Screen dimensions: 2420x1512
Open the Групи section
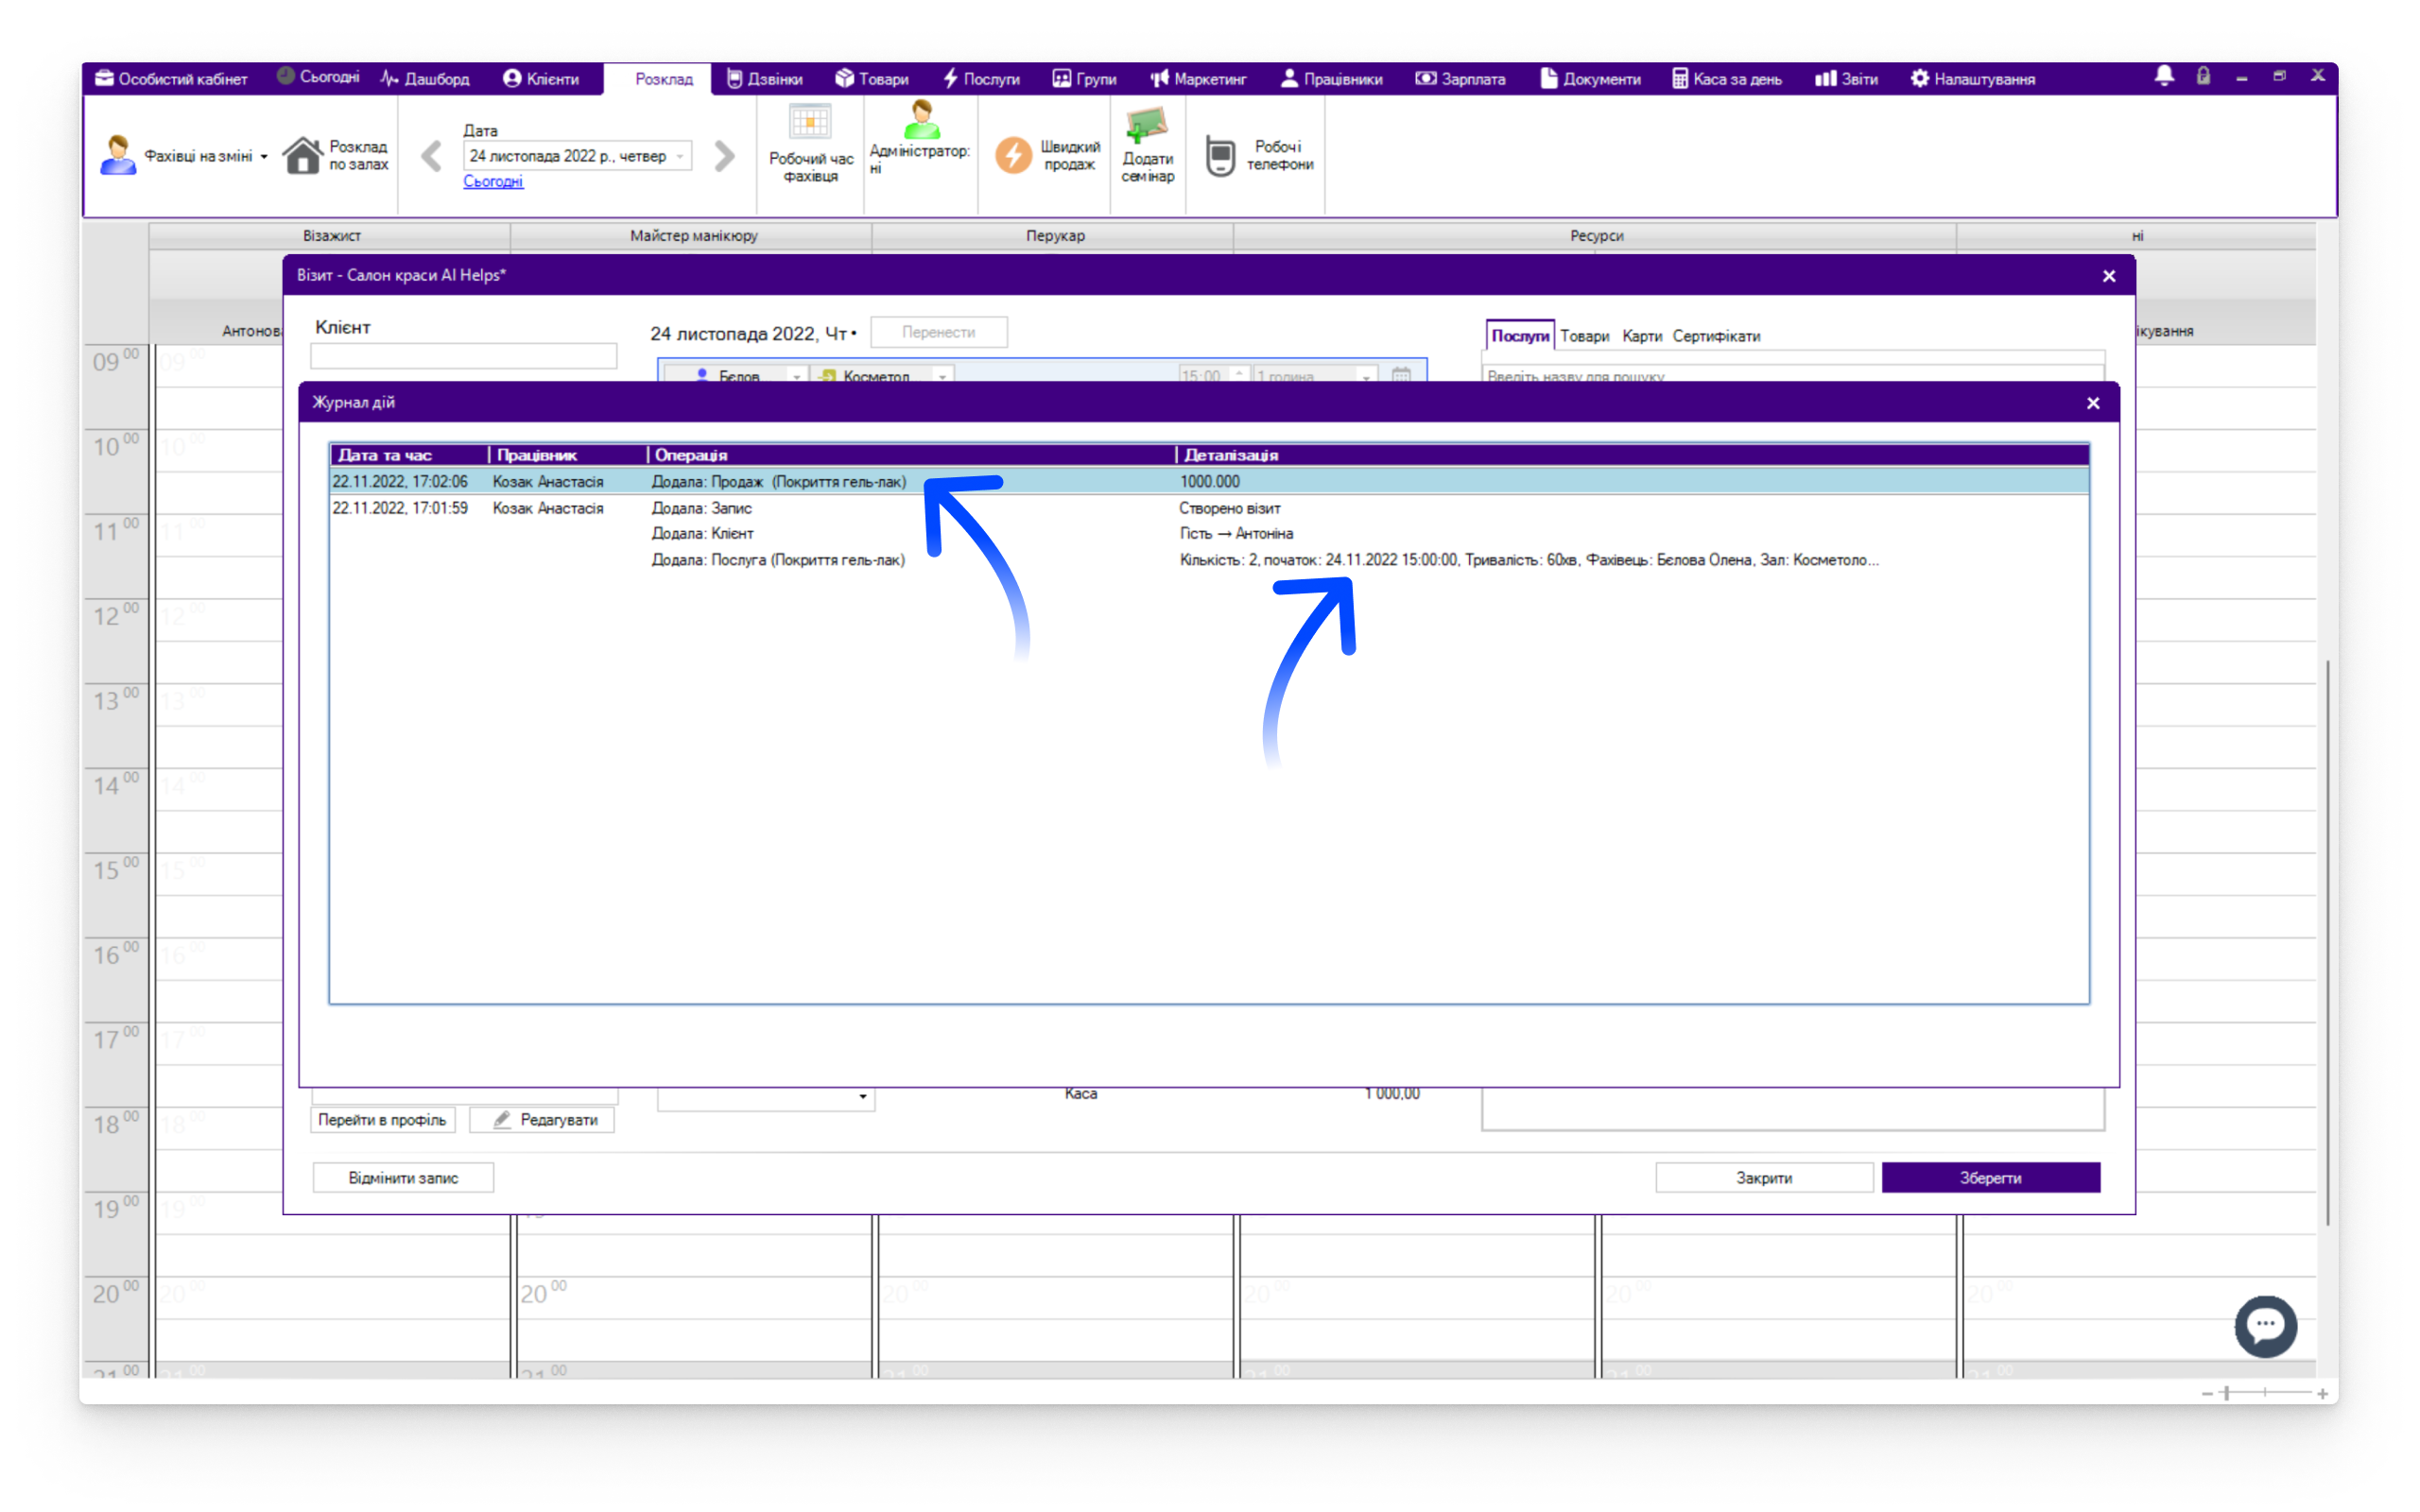tap(1084, 78)
